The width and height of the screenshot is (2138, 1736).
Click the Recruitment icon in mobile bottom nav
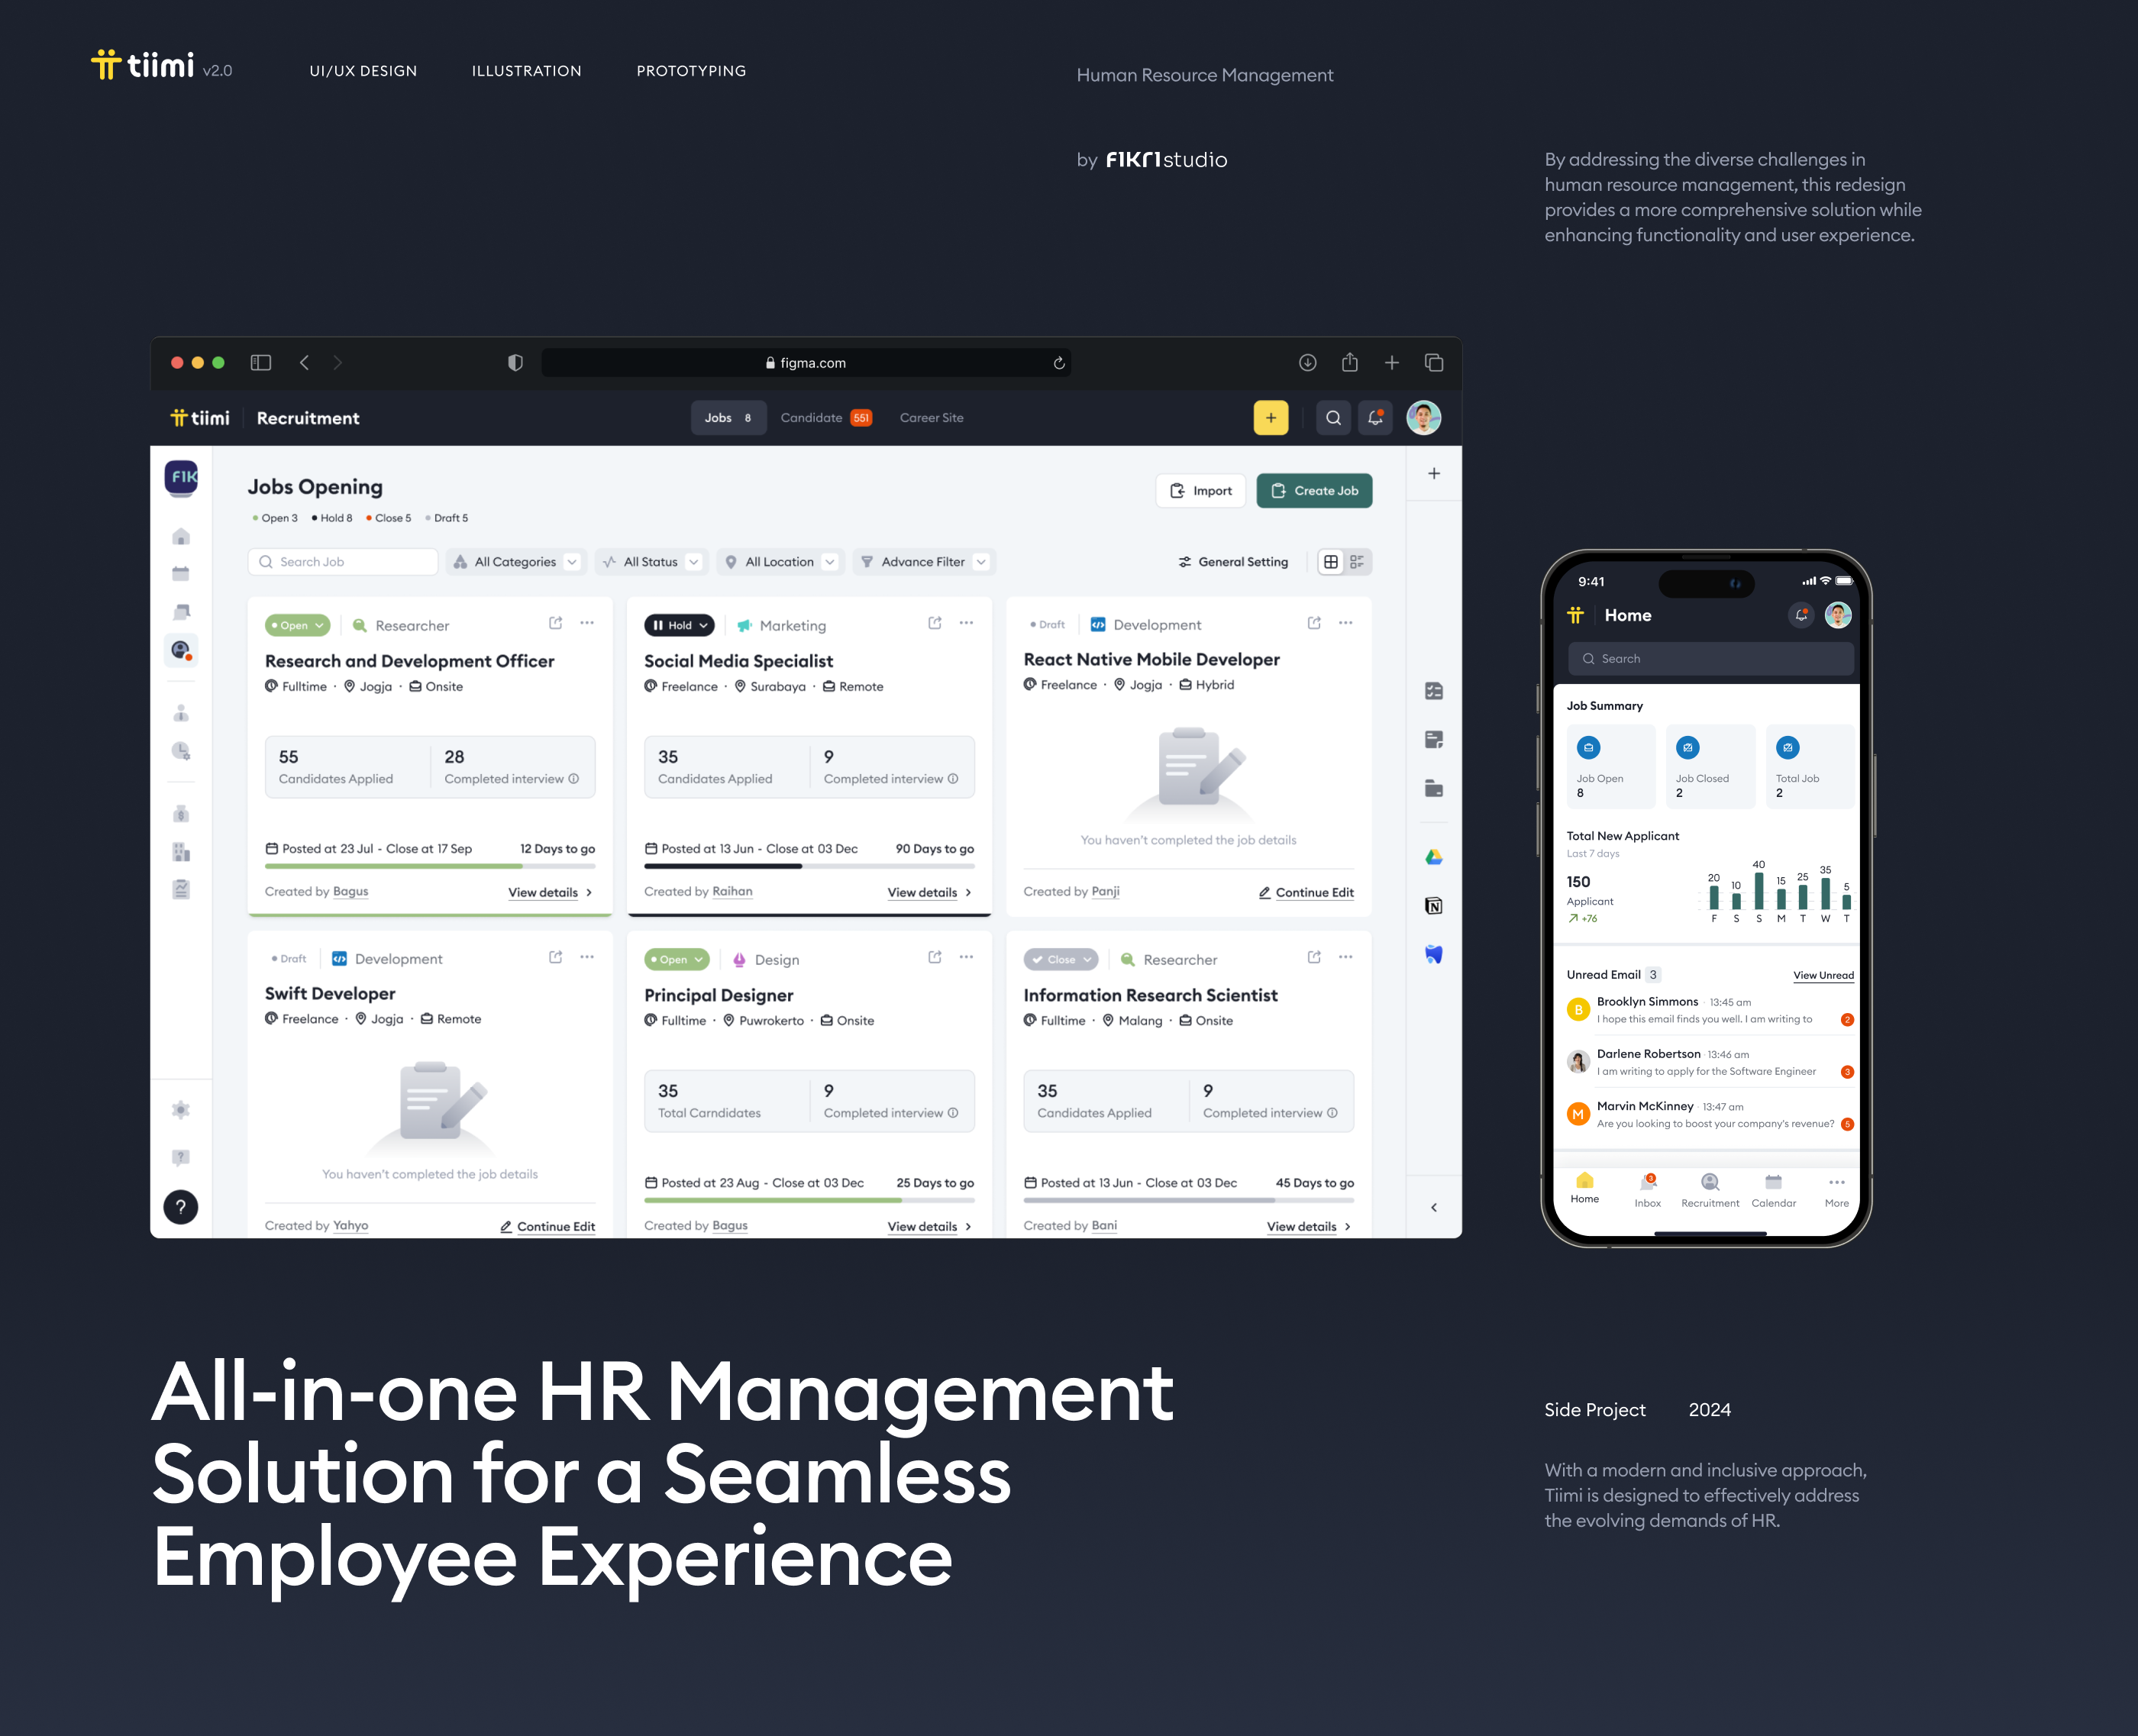[x=1706, y=1187]
